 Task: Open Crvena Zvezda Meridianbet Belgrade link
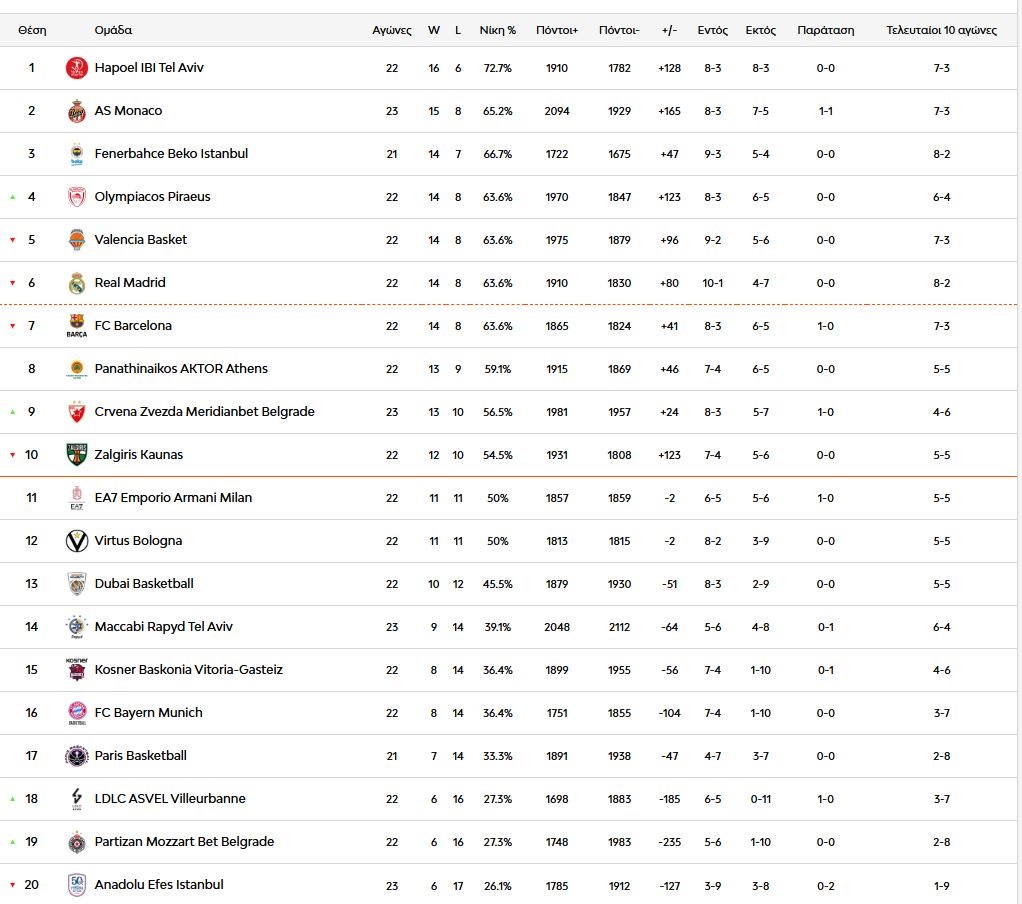(x=204, y=412)
